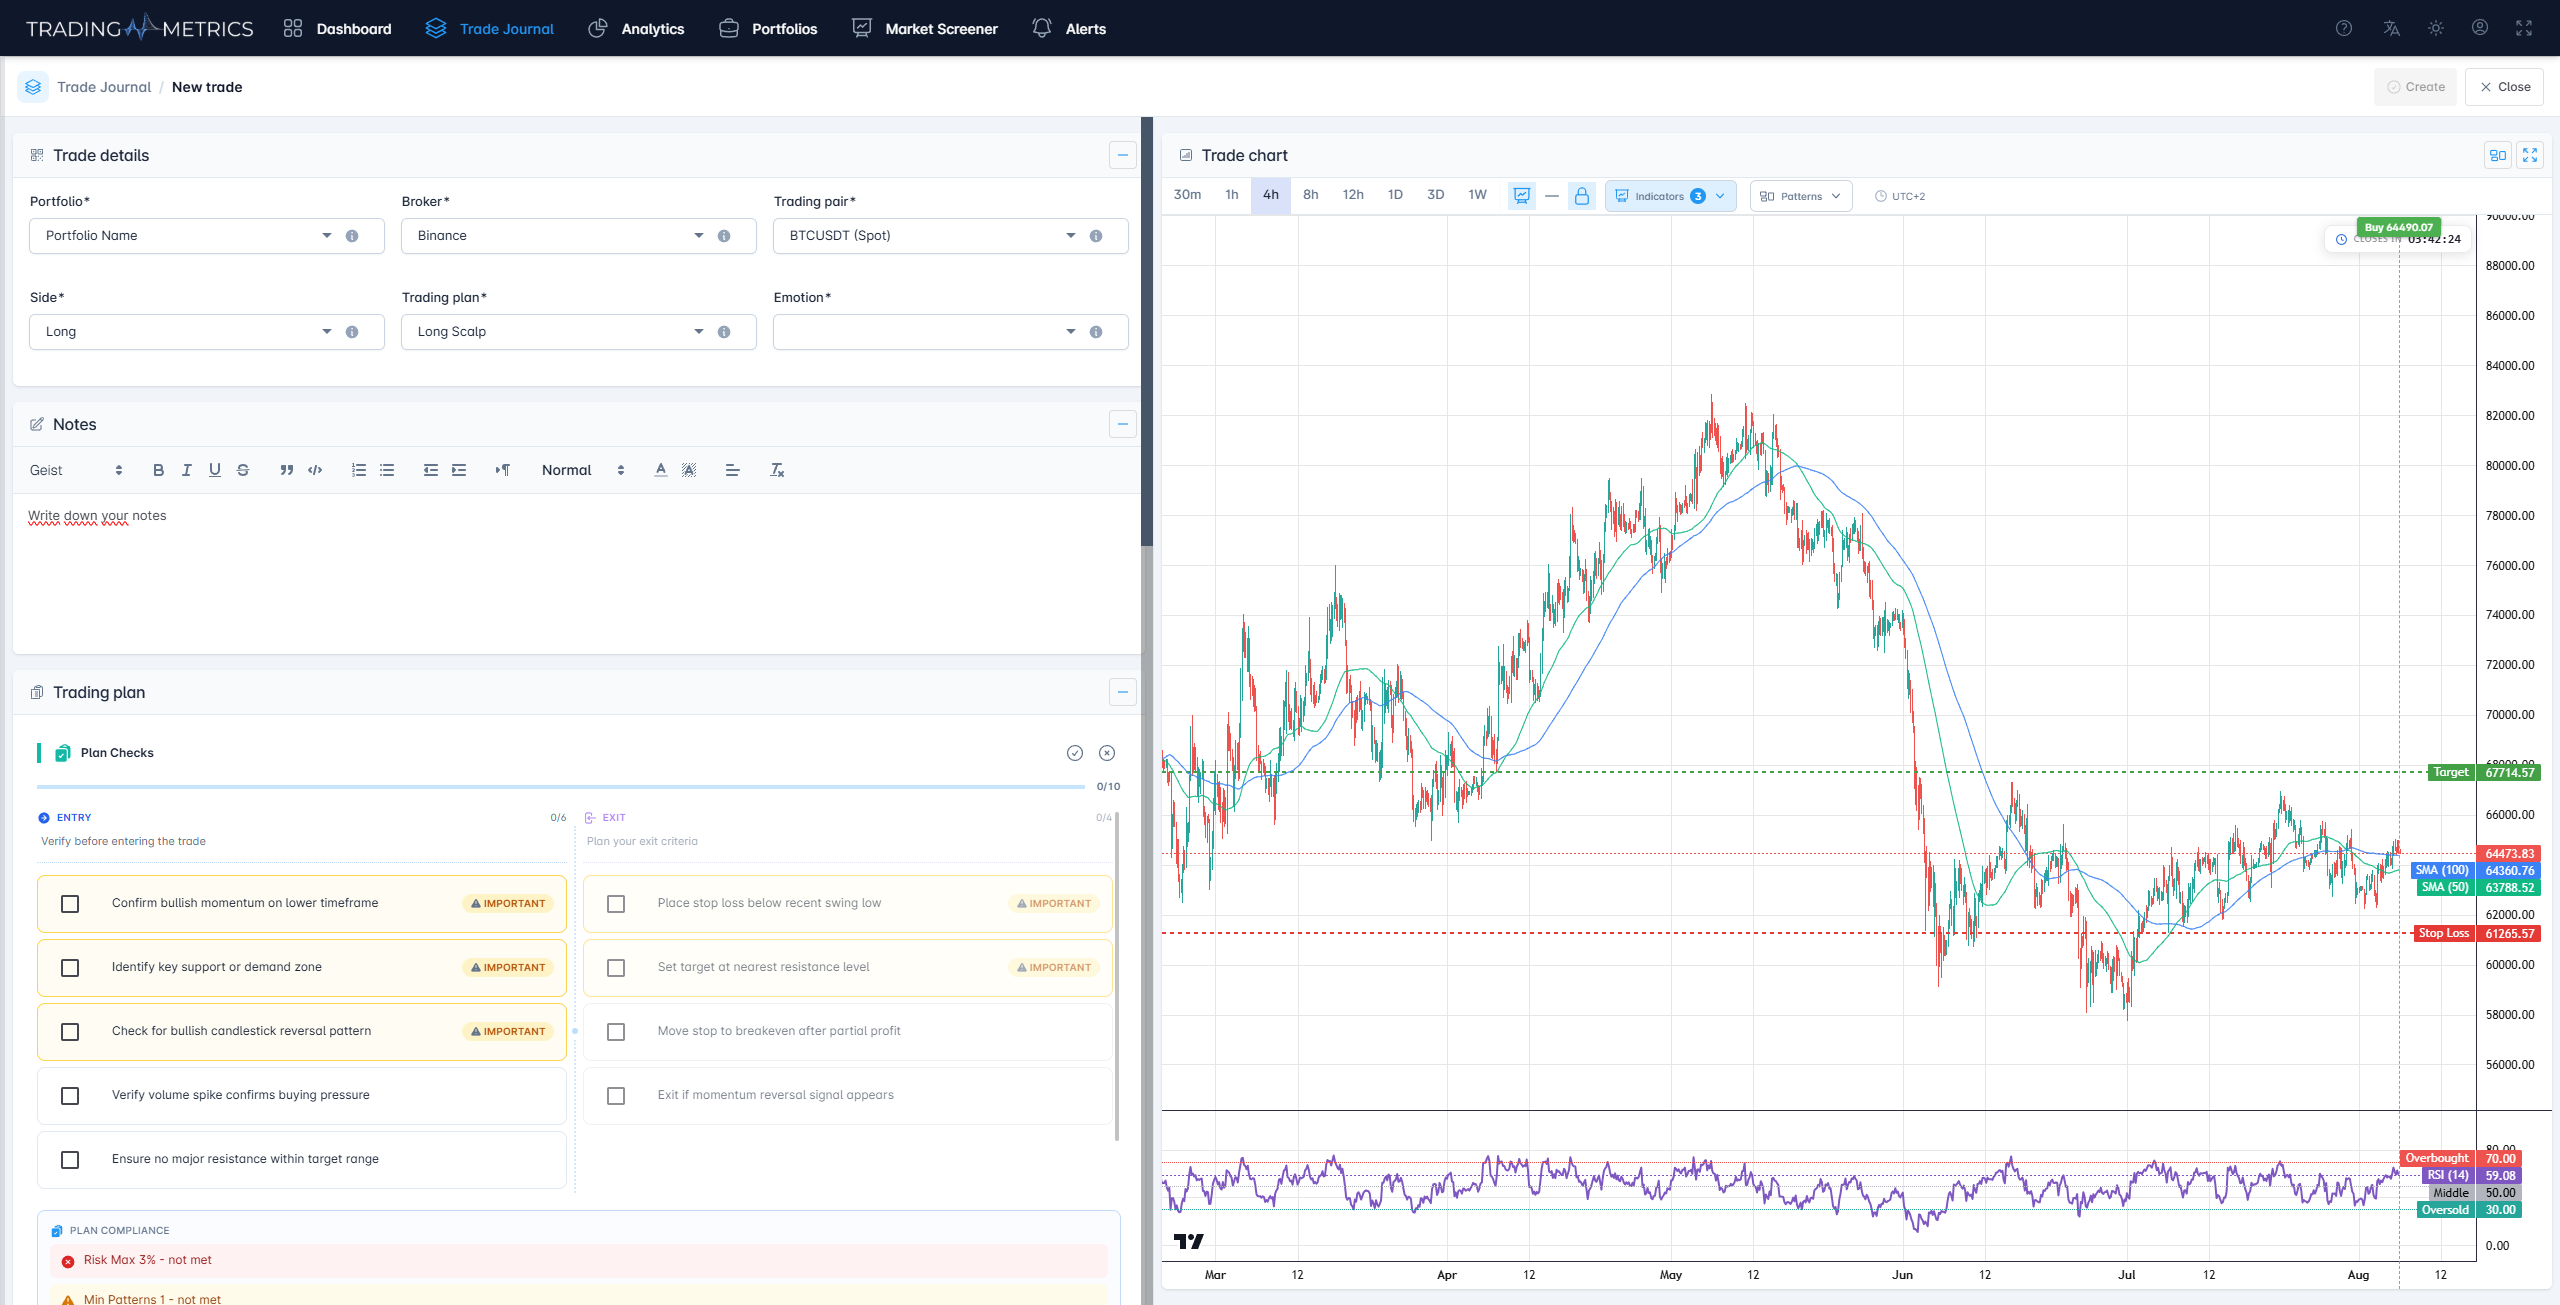Viewport: 2560px width, 1305px height.
Task: Open the Trading pair BTCUSDT dropdown
Action: (x=951, y=236)
